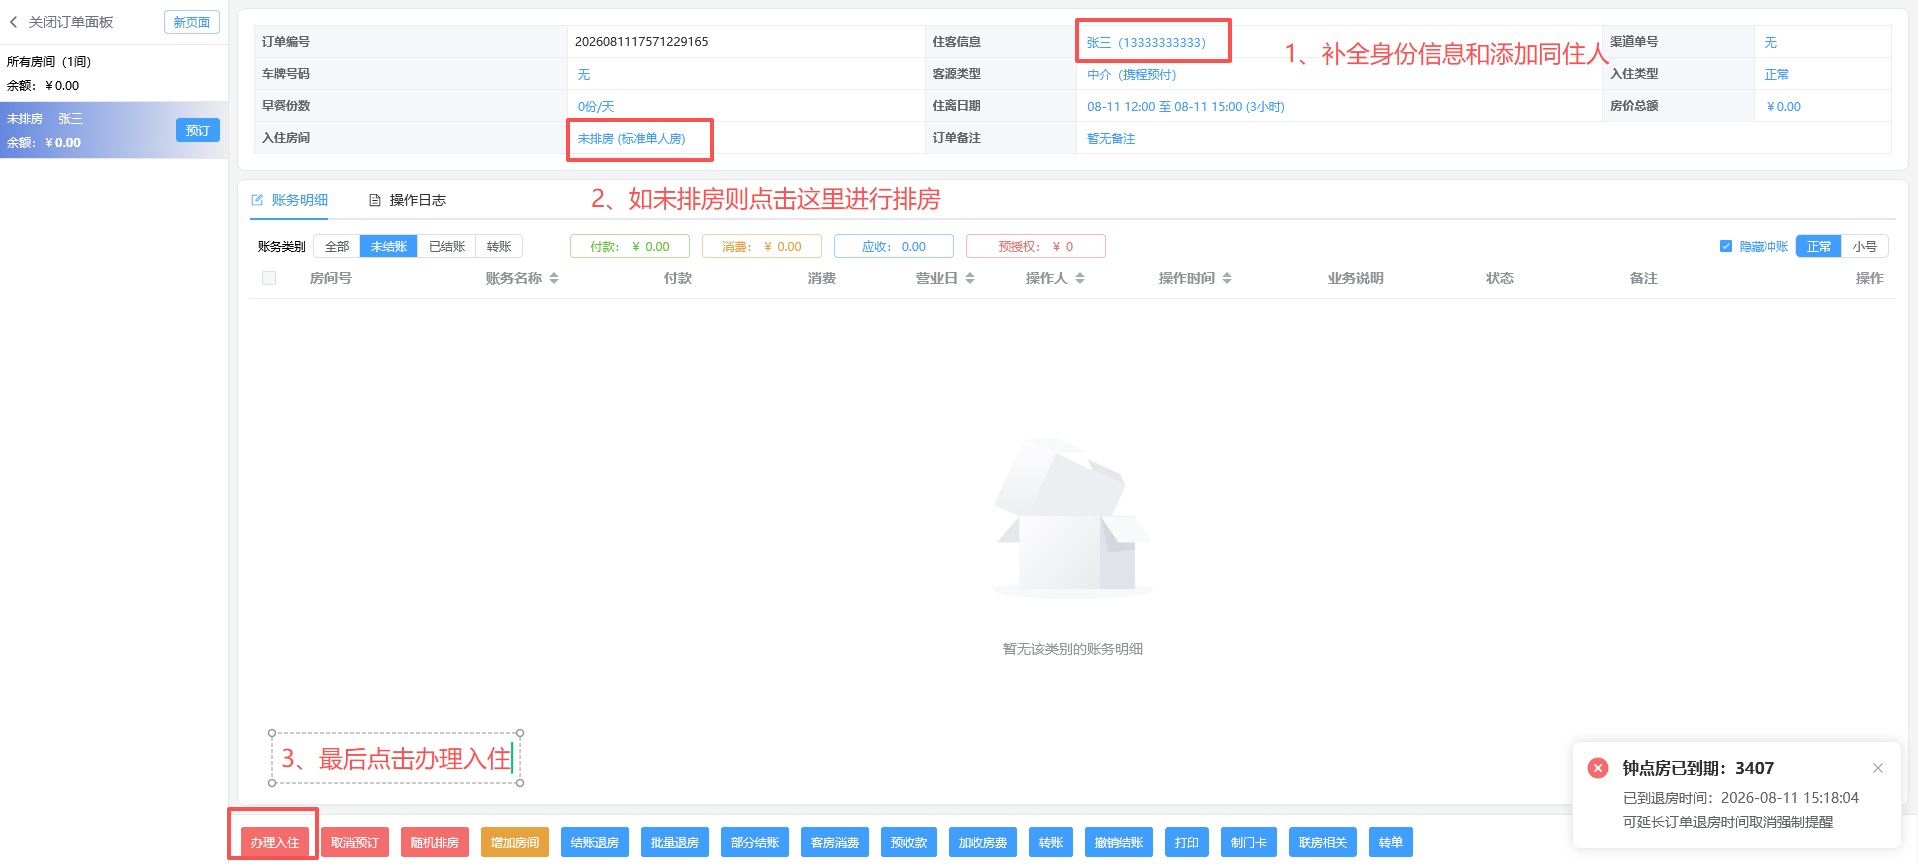Toggle the select-all checkbox in table header

269,278
